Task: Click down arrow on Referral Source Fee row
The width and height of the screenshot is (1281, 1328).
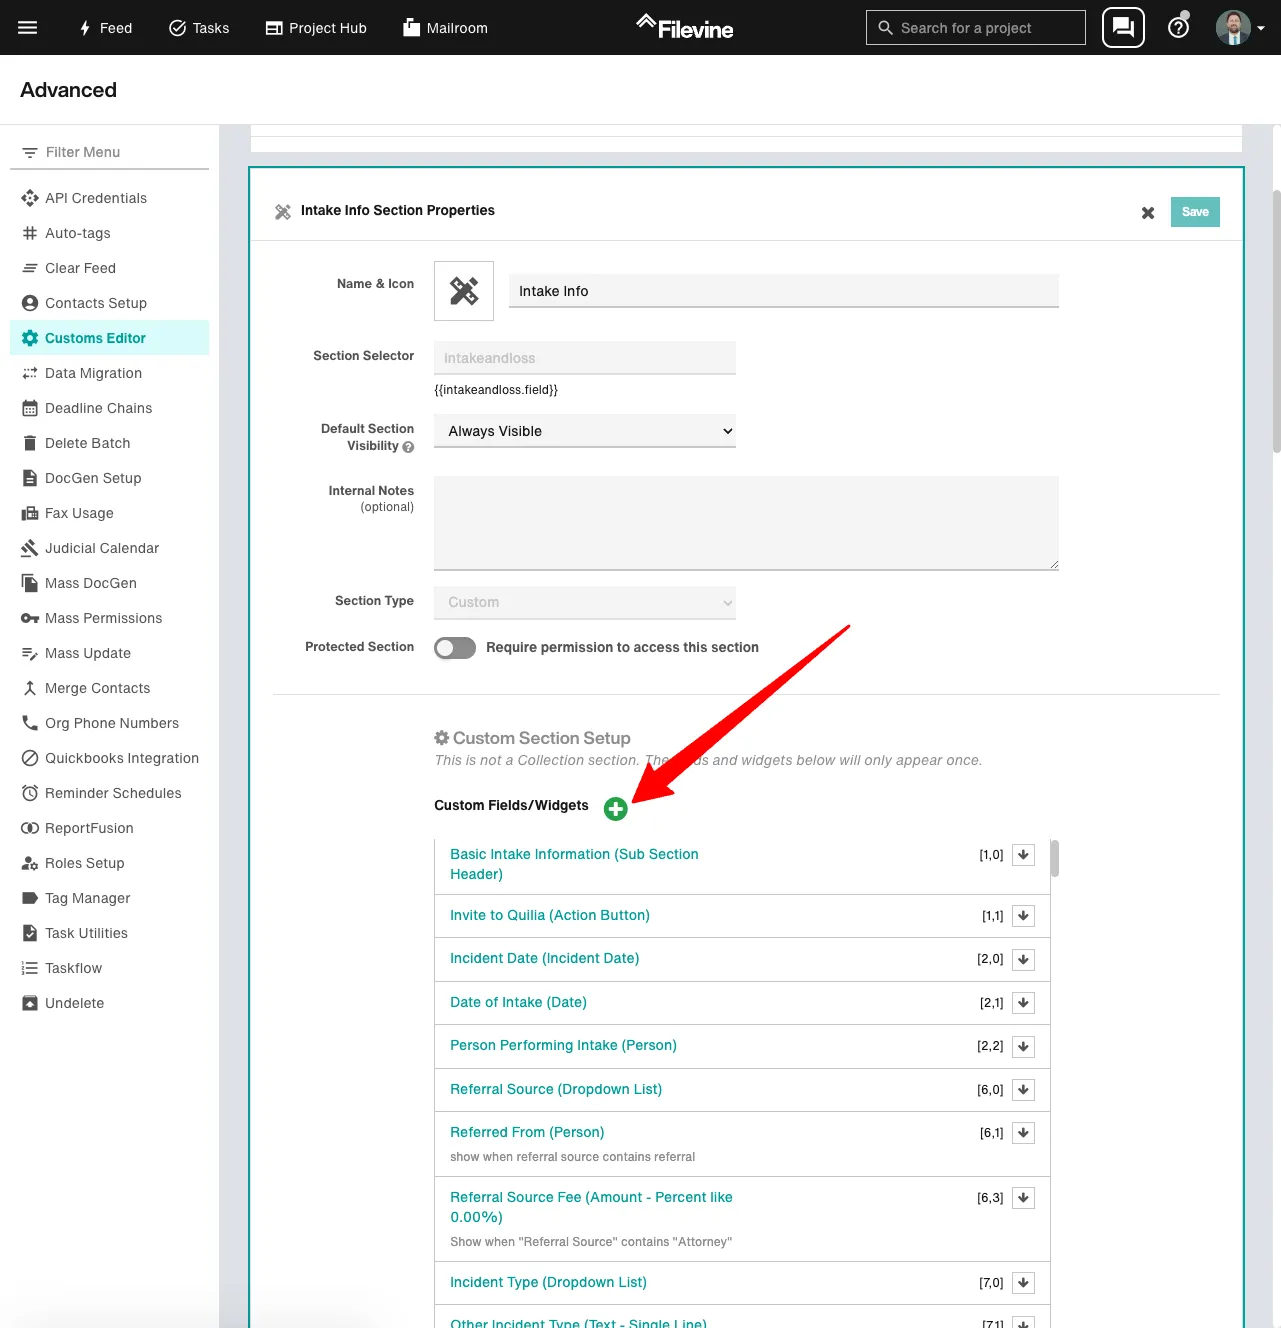Action: click(x=1023, y=1198)
